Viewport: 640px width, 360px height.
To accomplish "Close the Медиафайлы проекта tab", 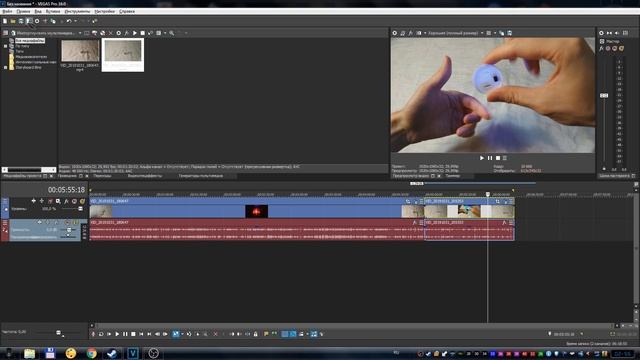I will (51, 176).
